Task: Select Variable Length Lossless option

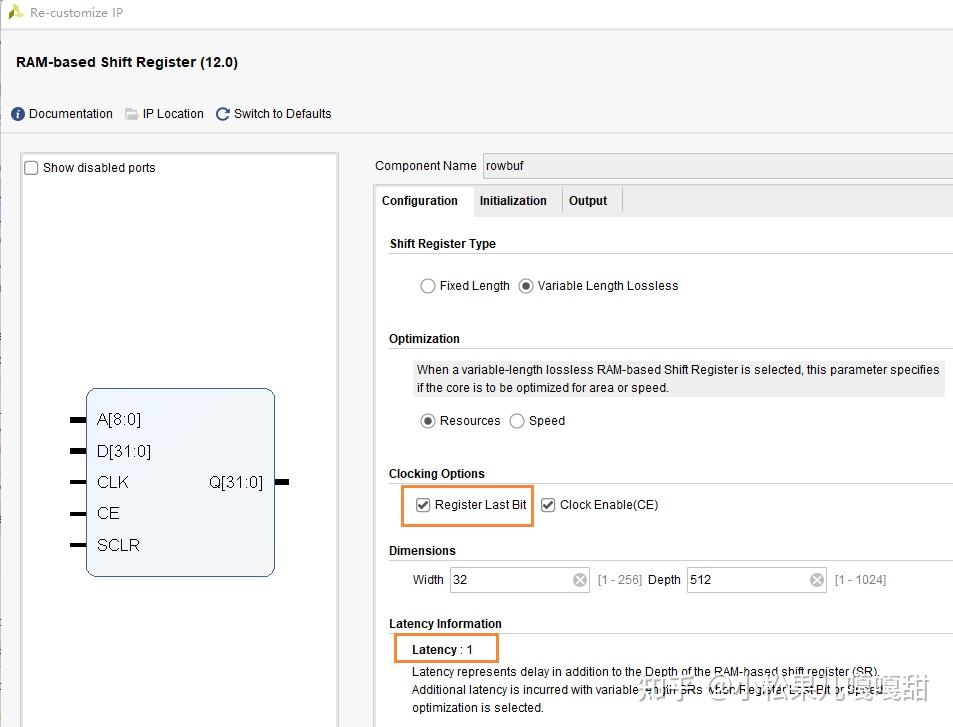Action: click(526, 286)
